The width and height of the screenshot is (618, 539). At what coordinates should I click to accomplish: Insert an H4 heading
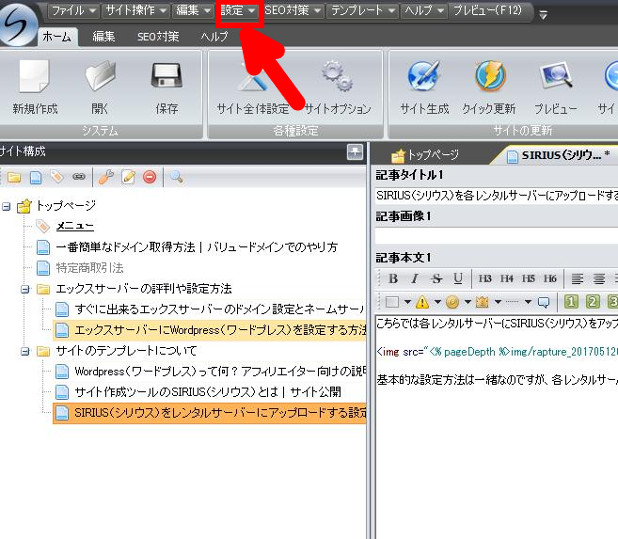pyautogui.click(x=506, y=279)
